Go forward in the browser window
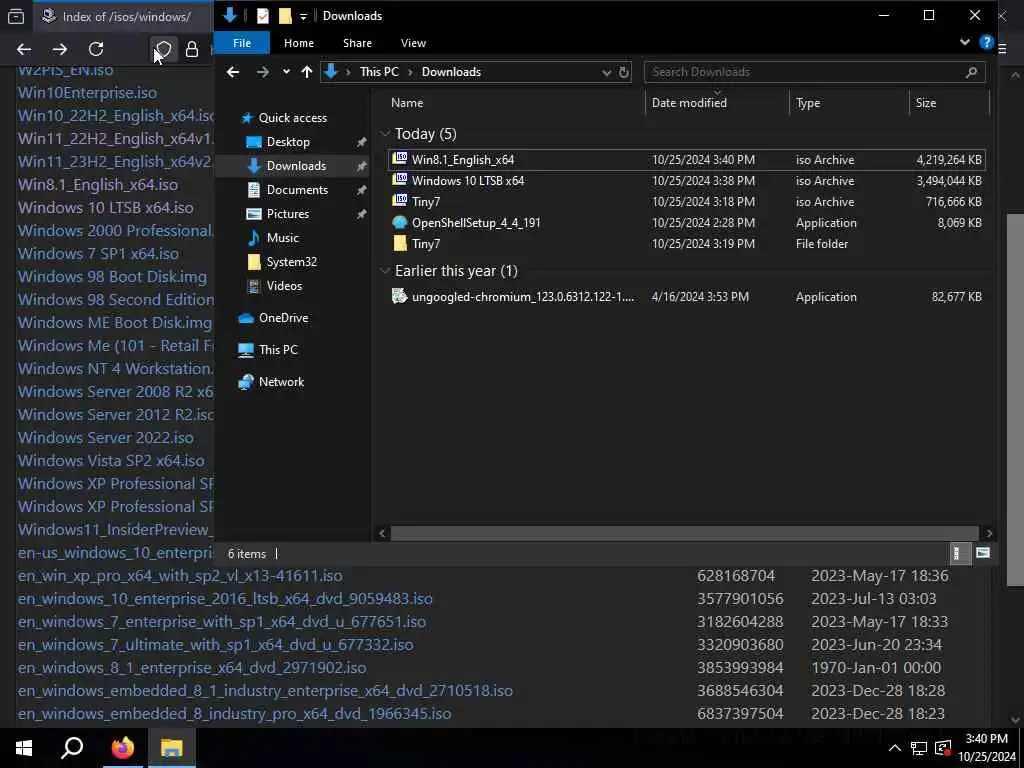 (x=59, y=49)
